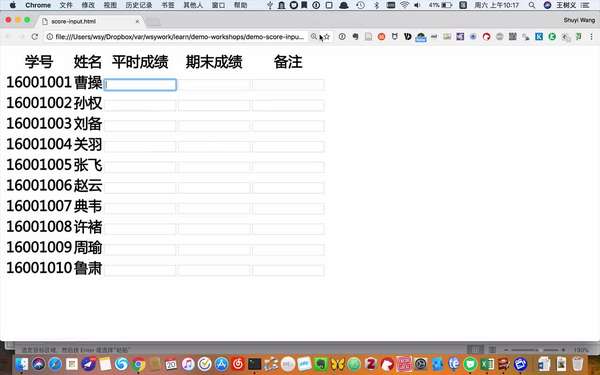Image resolution: width=600 pixels, height=375 pixels.
Task: Click the Bluetooth icon in the menu bar
Action: click(x=376, y=5)
